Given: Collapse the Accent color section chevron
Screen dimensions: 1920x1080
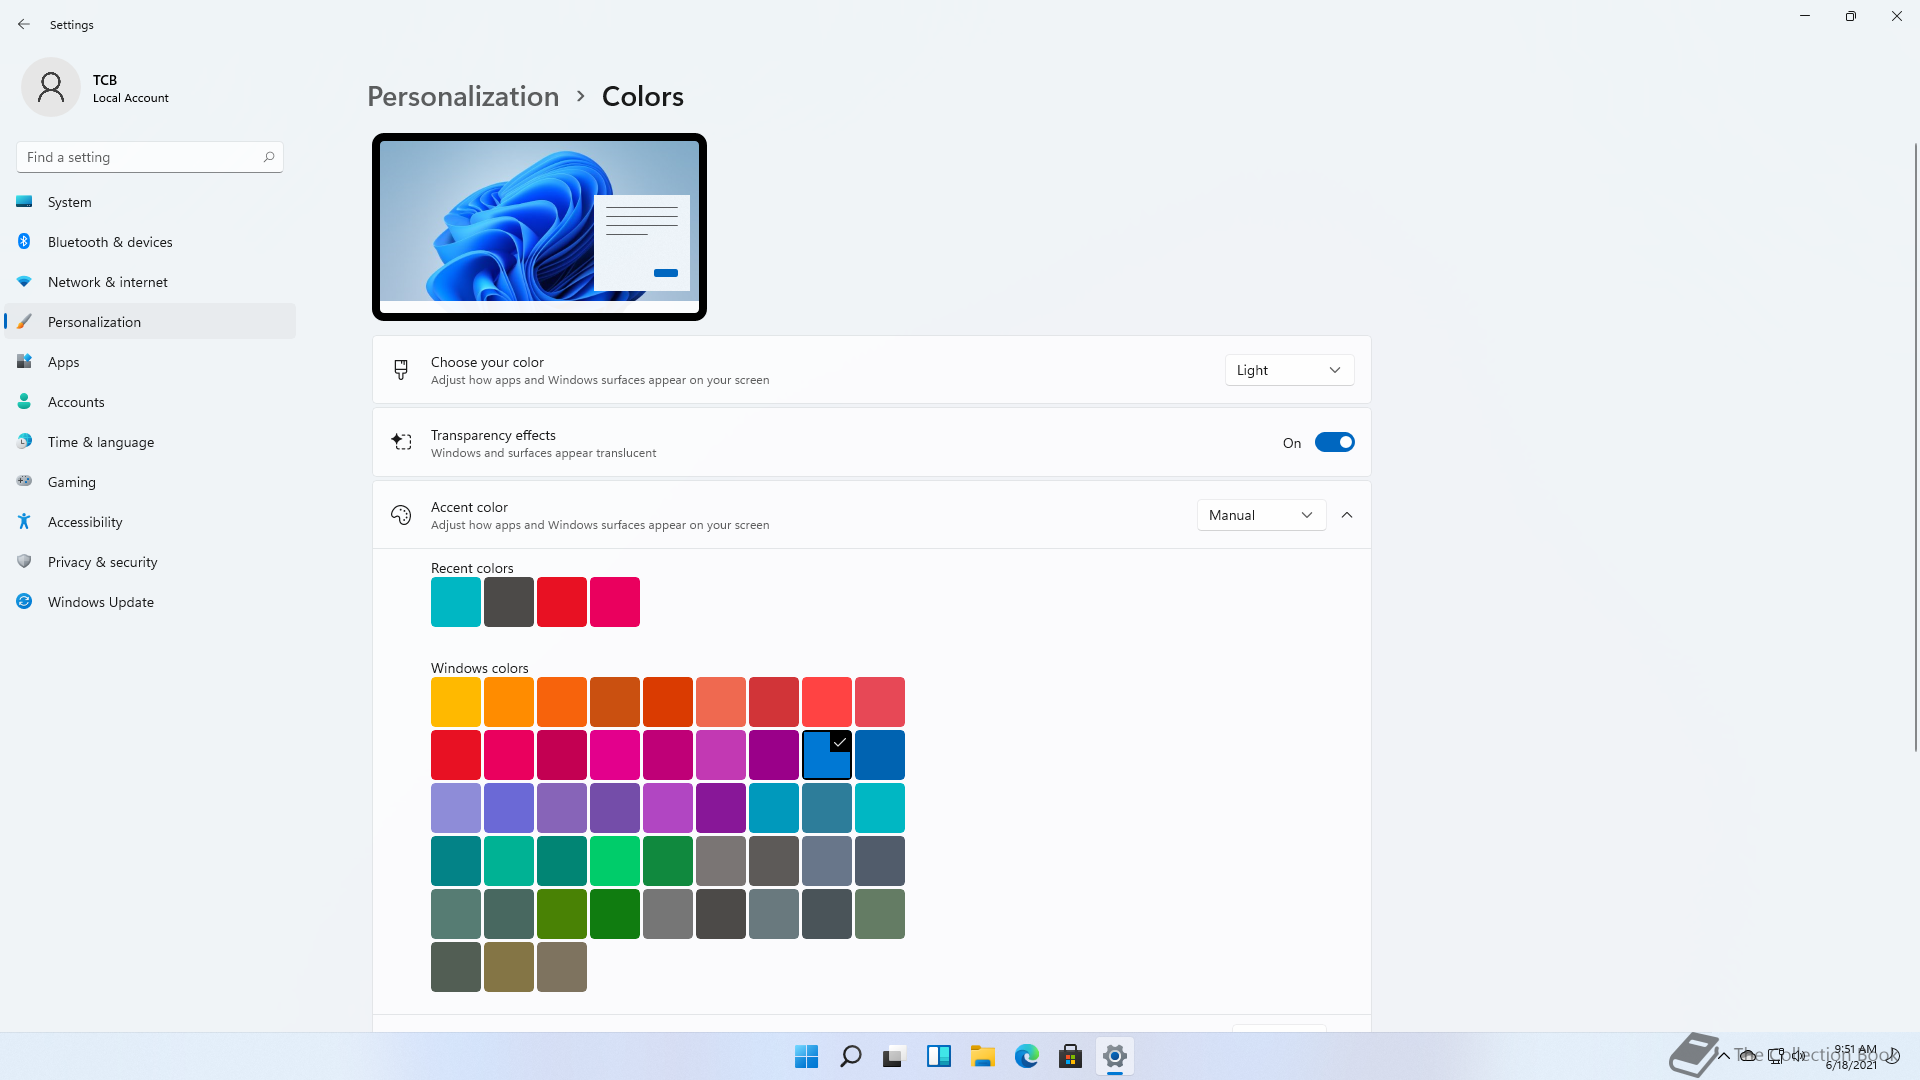Looking at the screenshot, I should click(x=1347, y=515).
